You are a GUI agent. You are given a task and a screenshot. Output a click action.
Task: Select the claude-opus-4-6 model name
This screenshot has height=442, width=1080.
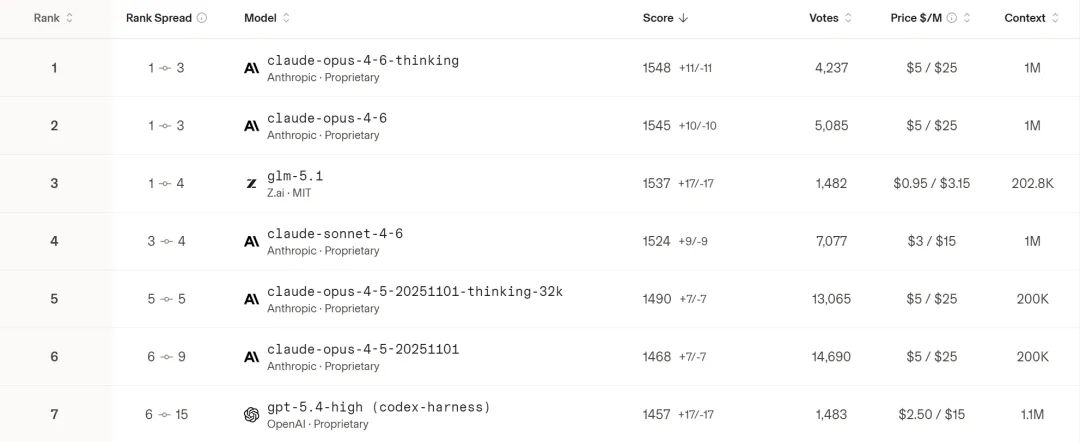(326, 118)
